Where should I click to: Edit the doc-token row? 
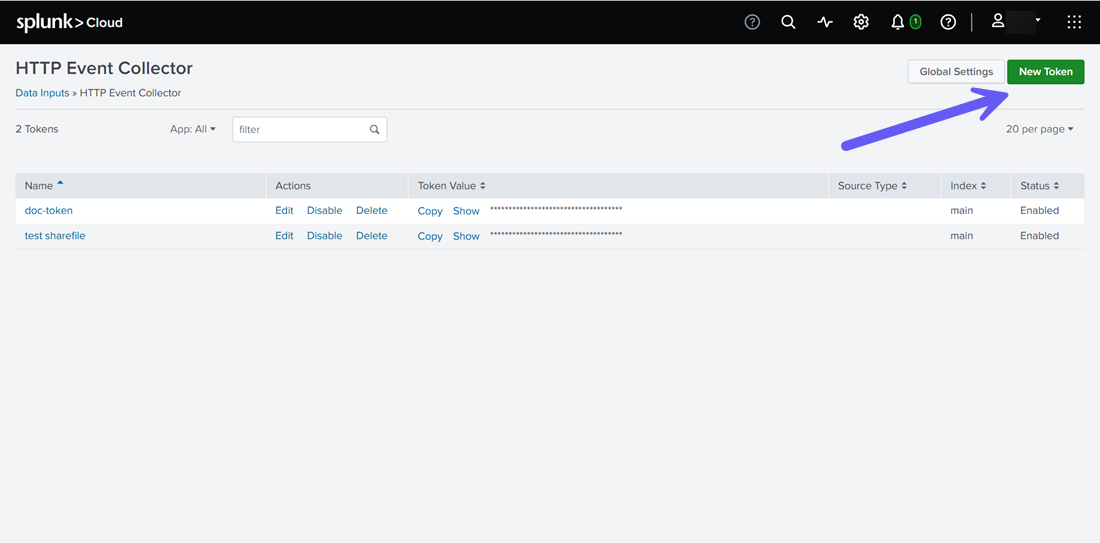pyautogui.click(x=284, y=210)
